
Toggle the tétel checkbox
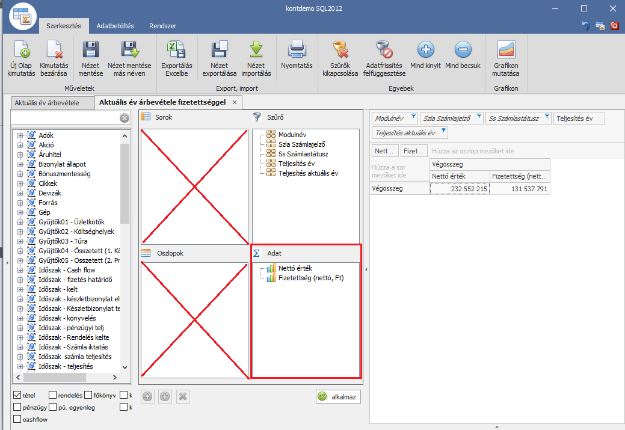point(17,395)
